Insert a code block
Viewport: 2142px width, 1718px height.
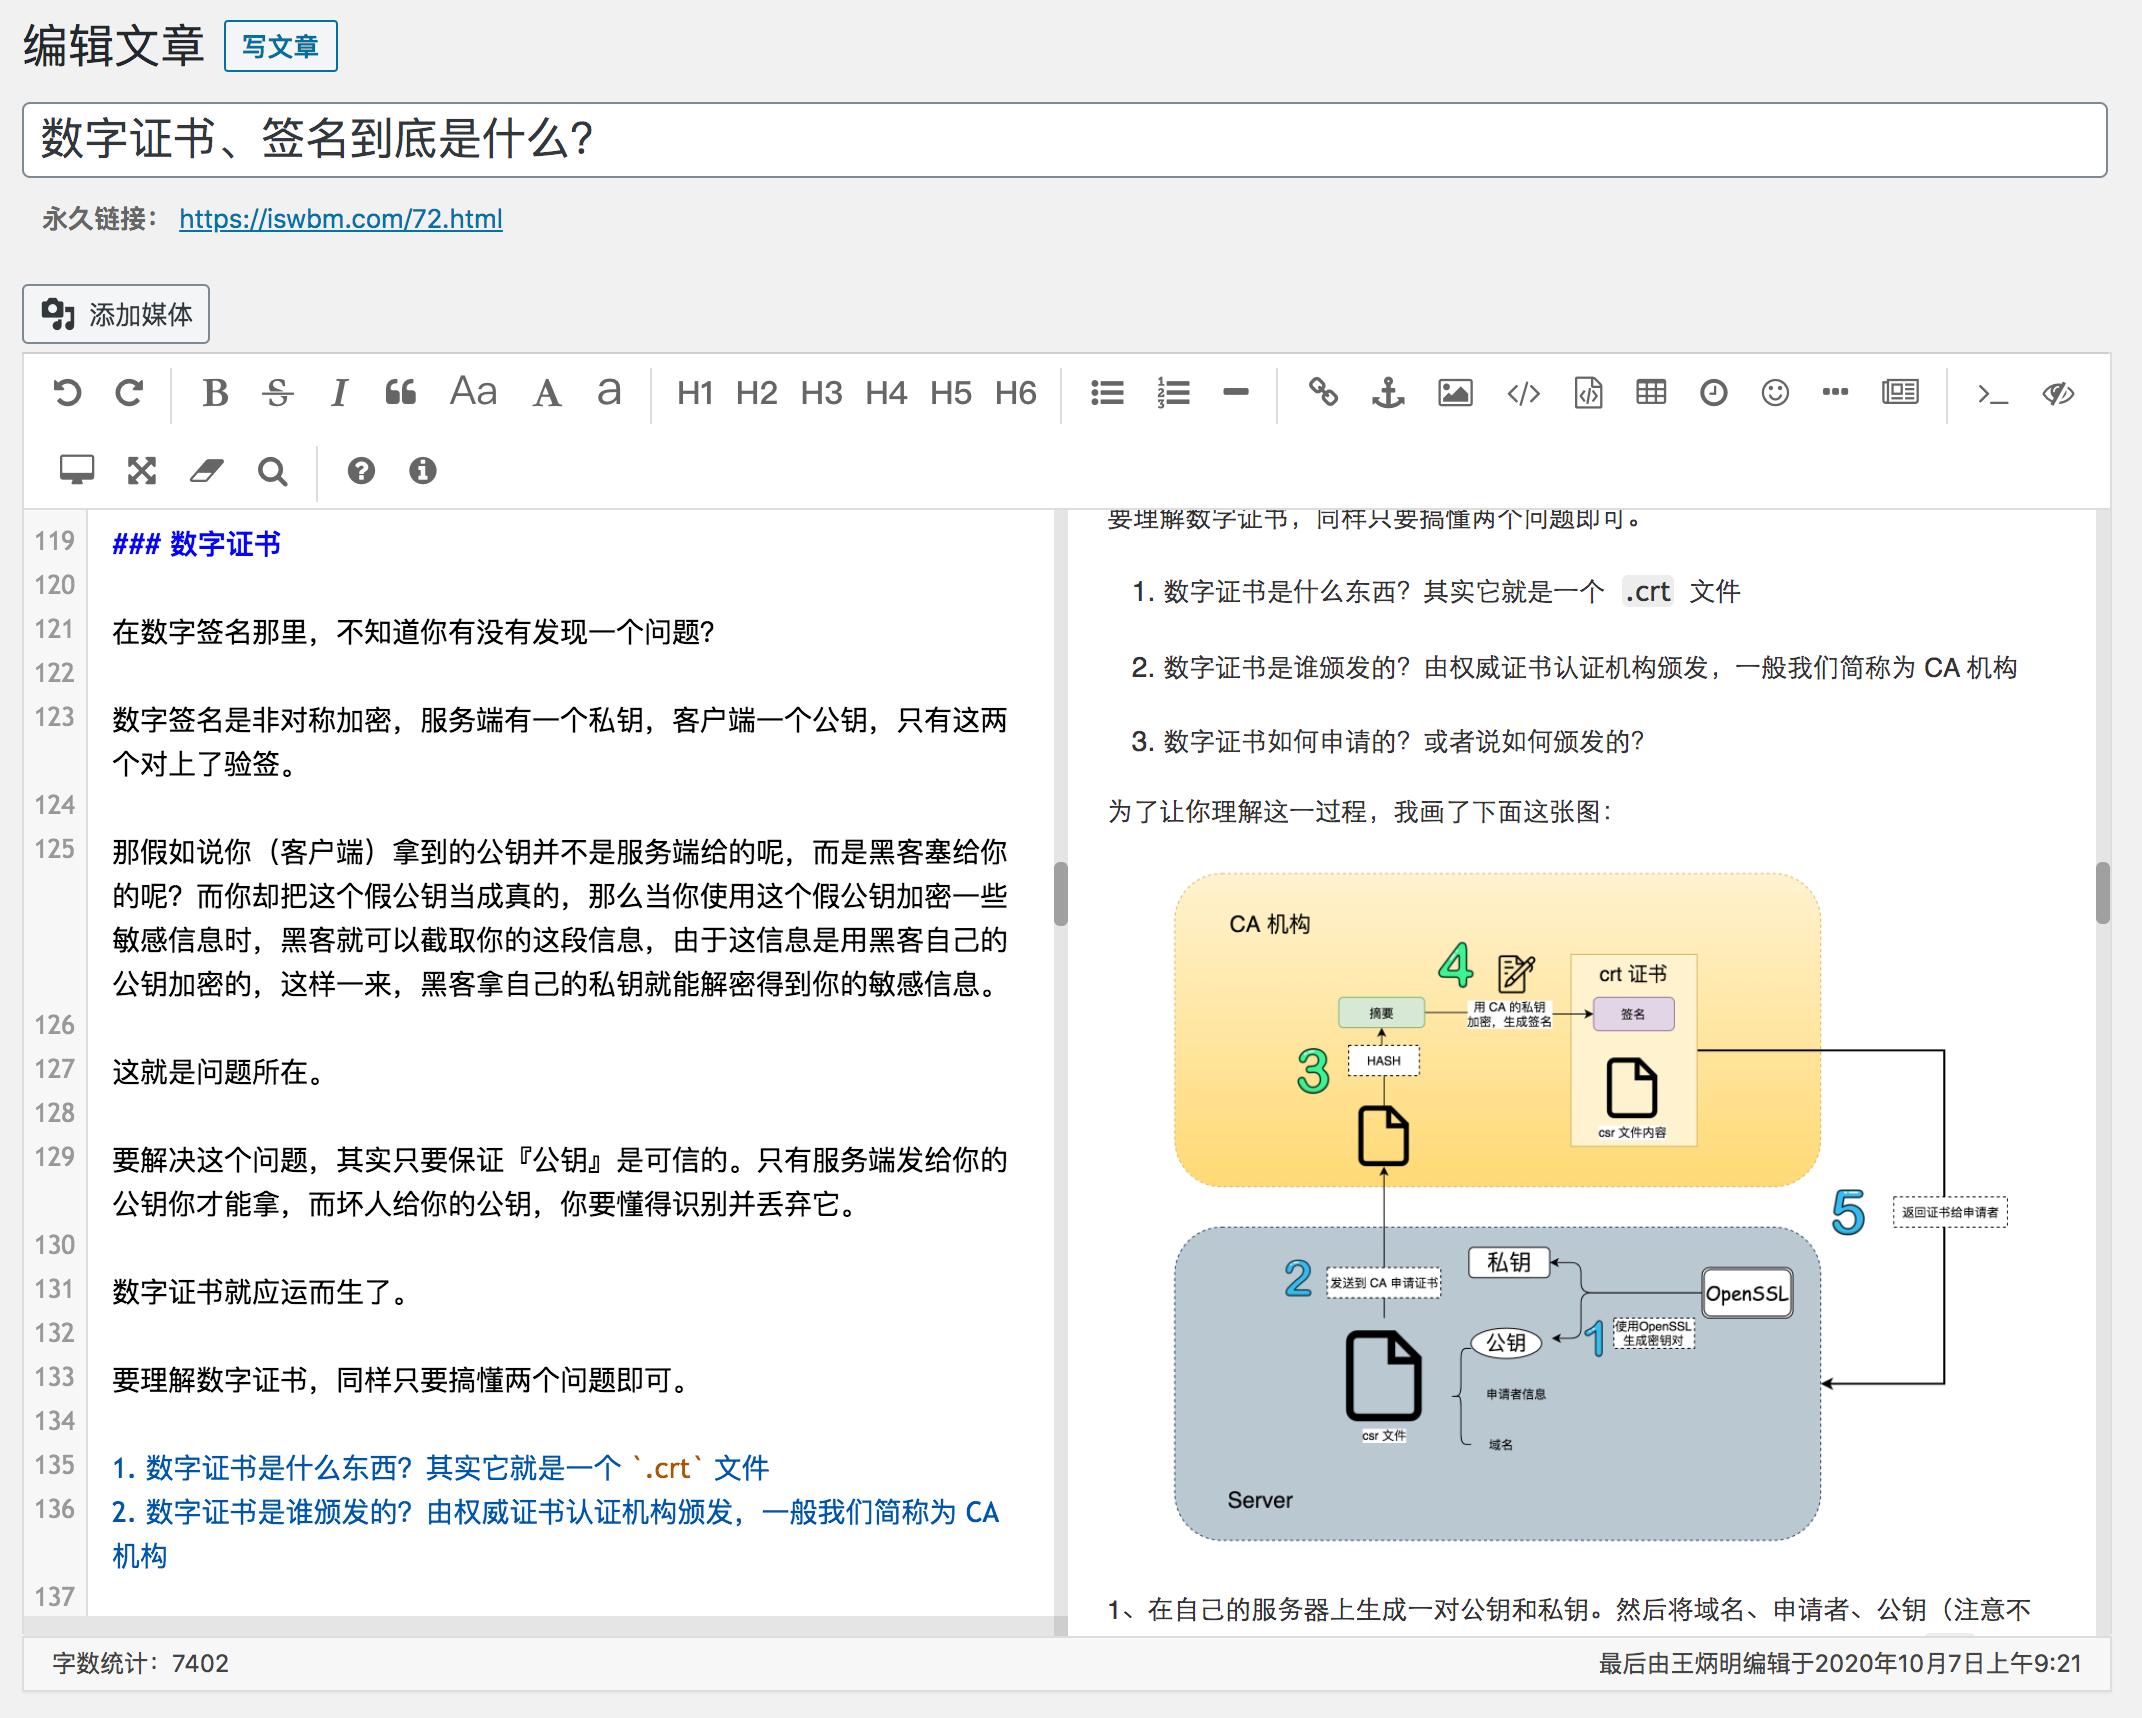coord(1586,392)
